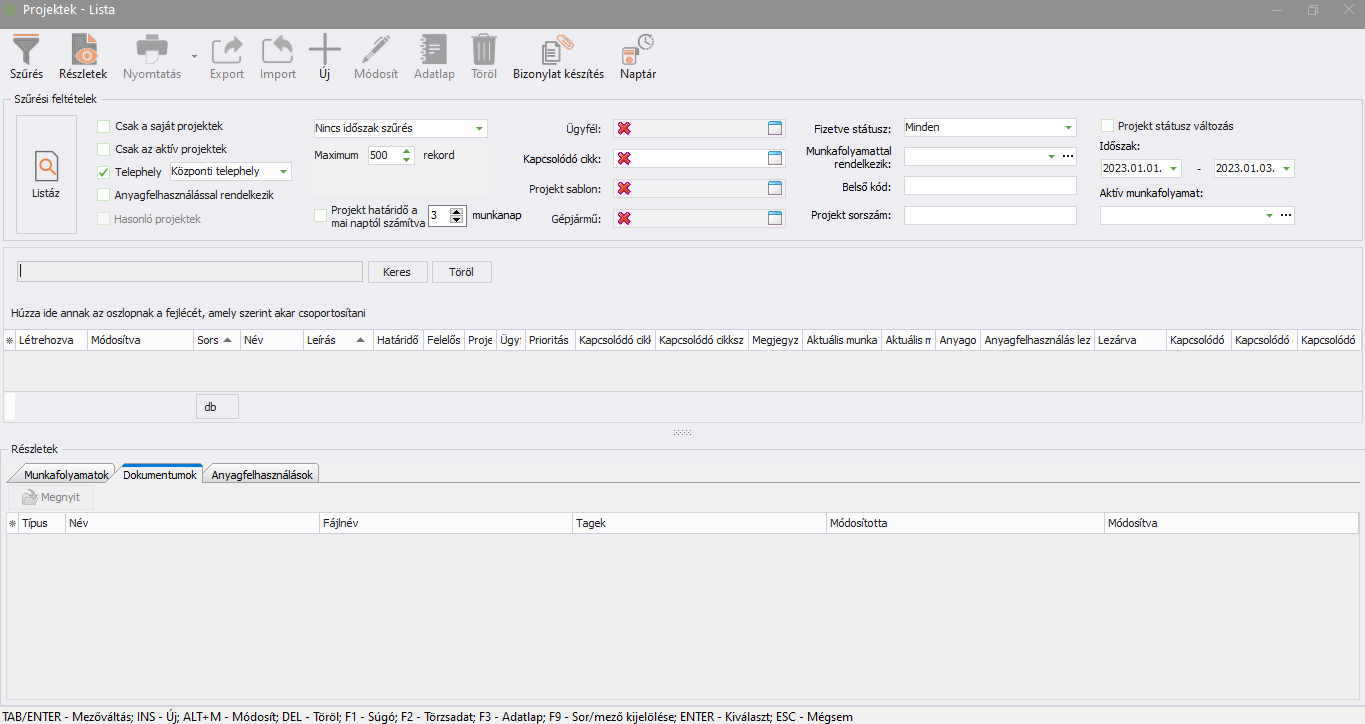Sort documents by Fájlnév column
Screen dimensions: 1365x724
point(446,523)
